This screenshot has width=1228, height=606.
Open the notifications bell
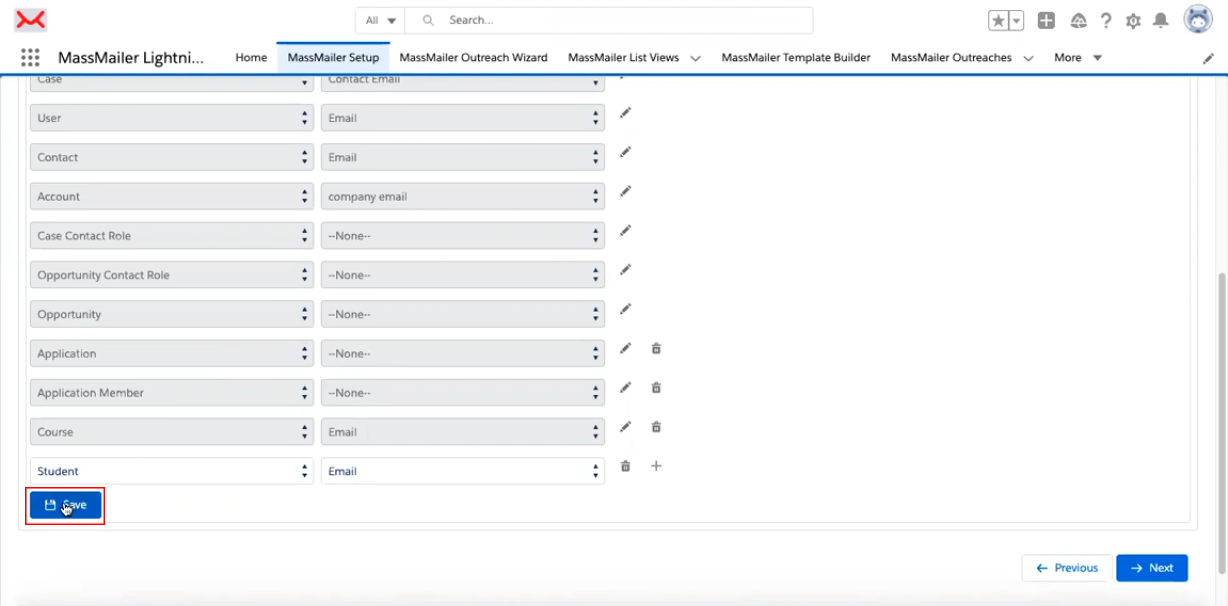pos(1160,20)
